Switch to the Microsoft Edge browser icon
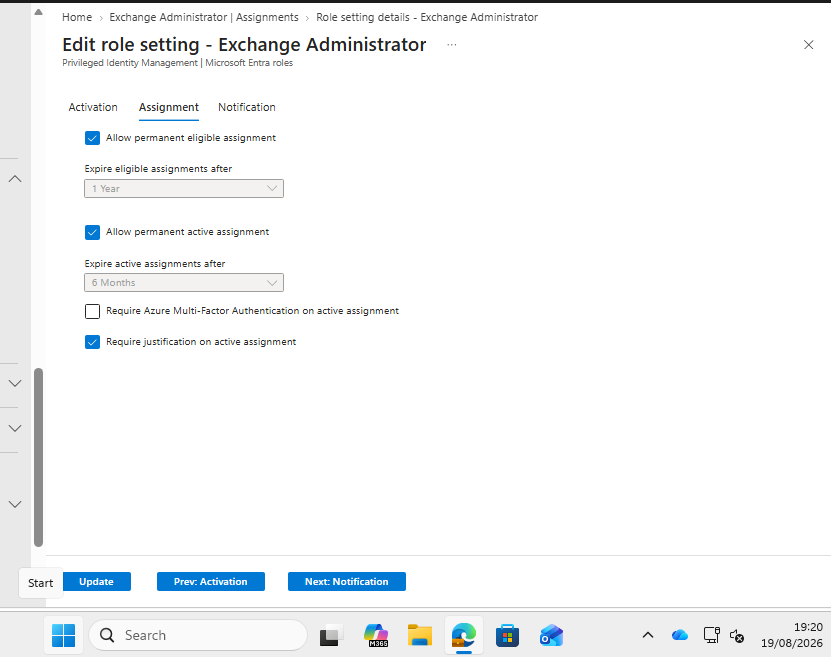The width and height of the screenshot is (831, 657). point(464,635)
